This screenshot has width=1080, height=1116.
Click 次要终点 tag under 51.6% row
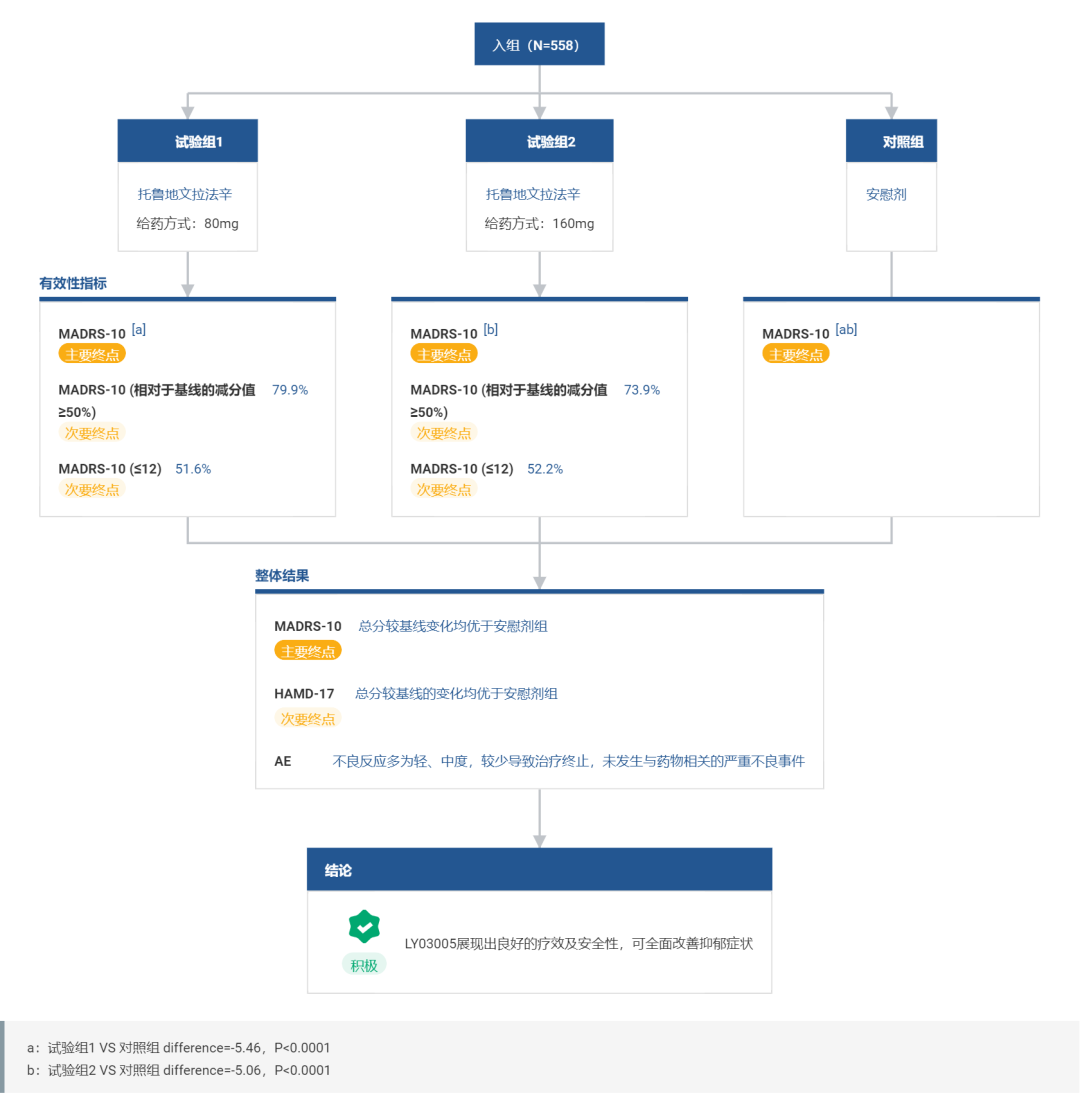(92, 489)
